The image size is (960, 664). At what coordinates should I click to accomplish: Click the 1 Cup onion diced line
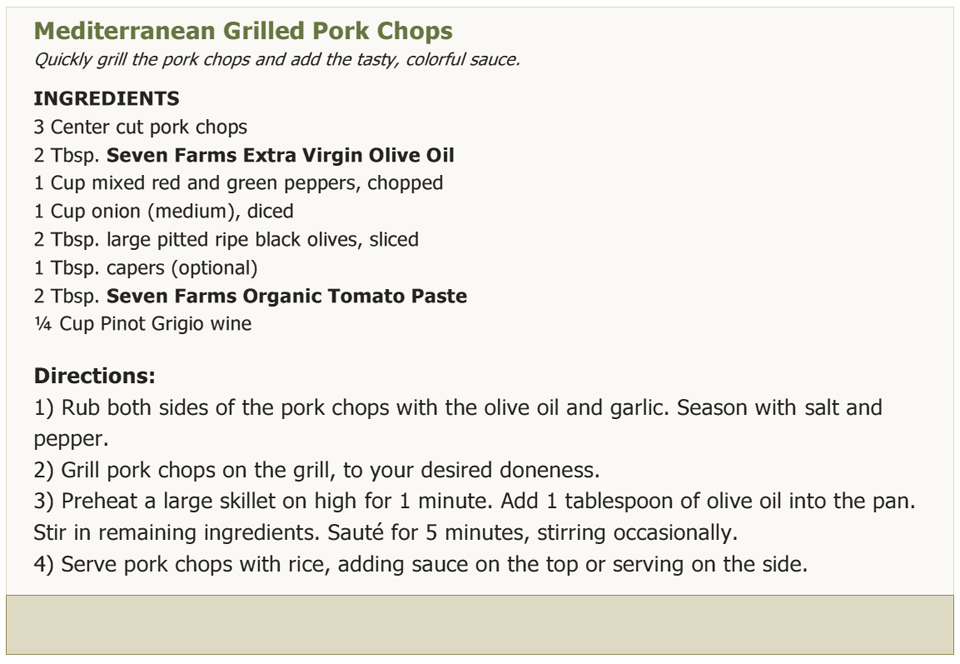tap(163, 211)
